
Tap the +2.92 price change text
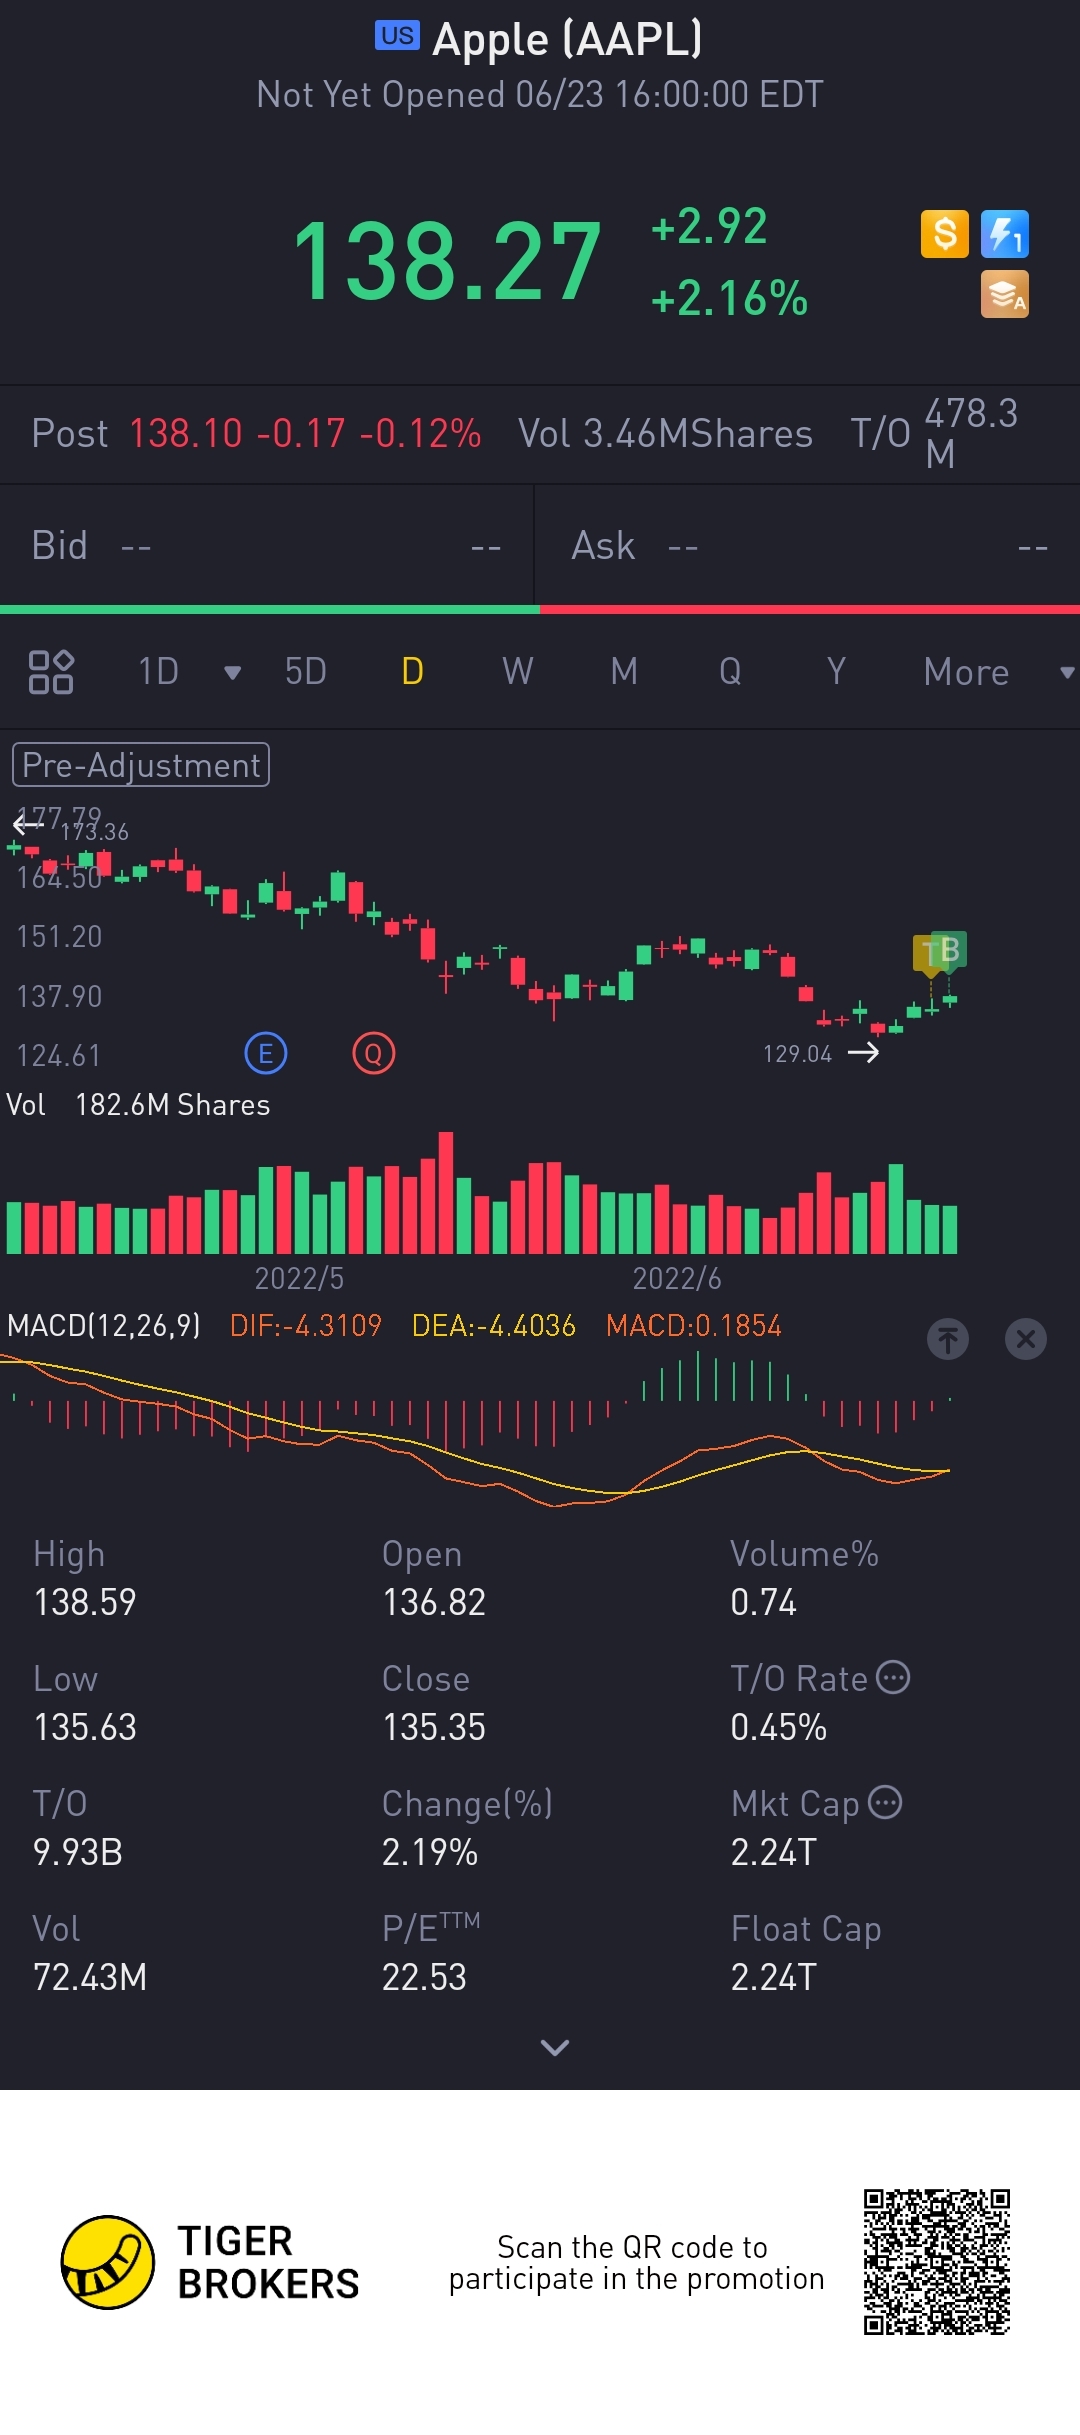(709, 226)
